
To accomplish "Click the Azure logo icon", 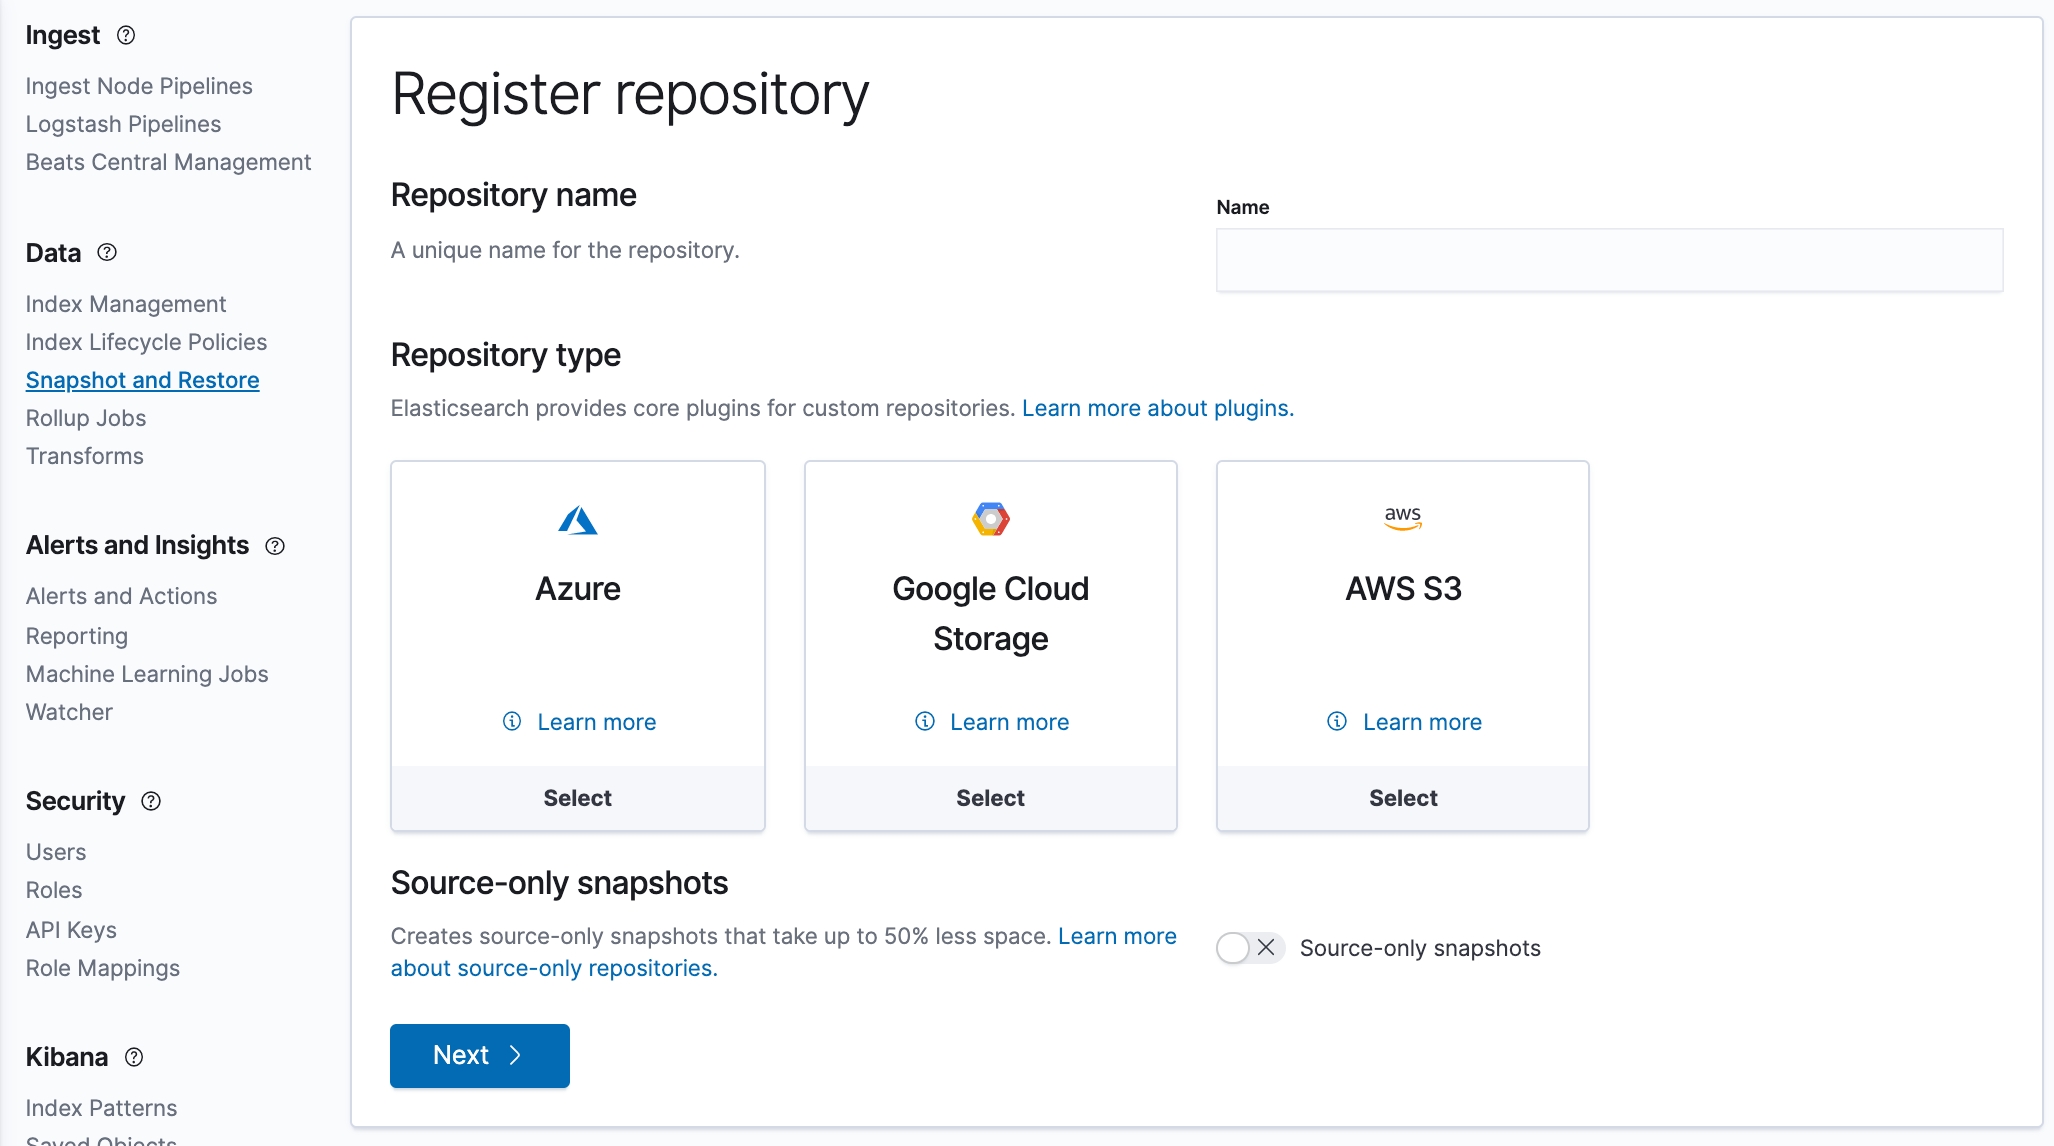I will click(577, 520).
